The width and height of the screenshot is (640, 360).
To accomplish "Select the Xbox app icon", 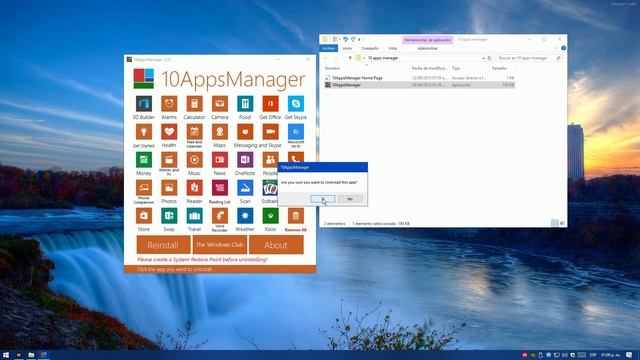I will click(270, 216).
